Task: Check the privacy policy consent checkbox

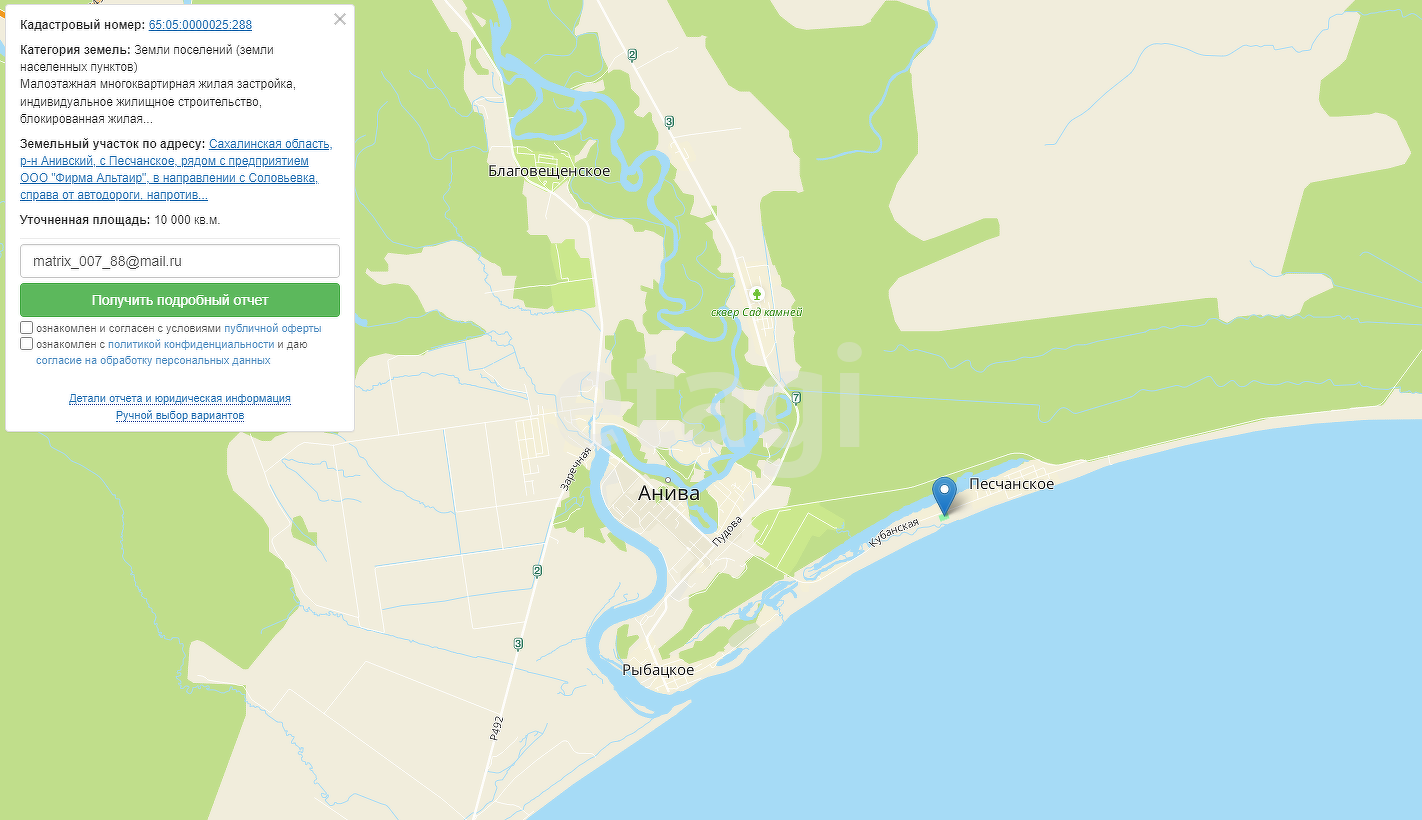Action: (27, 344)
